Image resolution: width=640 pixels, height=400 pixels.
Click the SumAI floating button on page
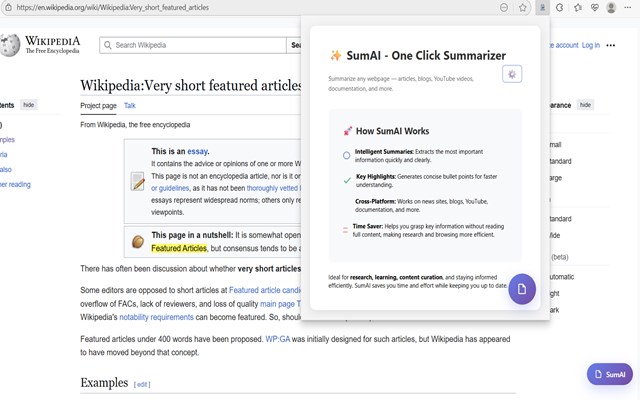click(609, 374)
